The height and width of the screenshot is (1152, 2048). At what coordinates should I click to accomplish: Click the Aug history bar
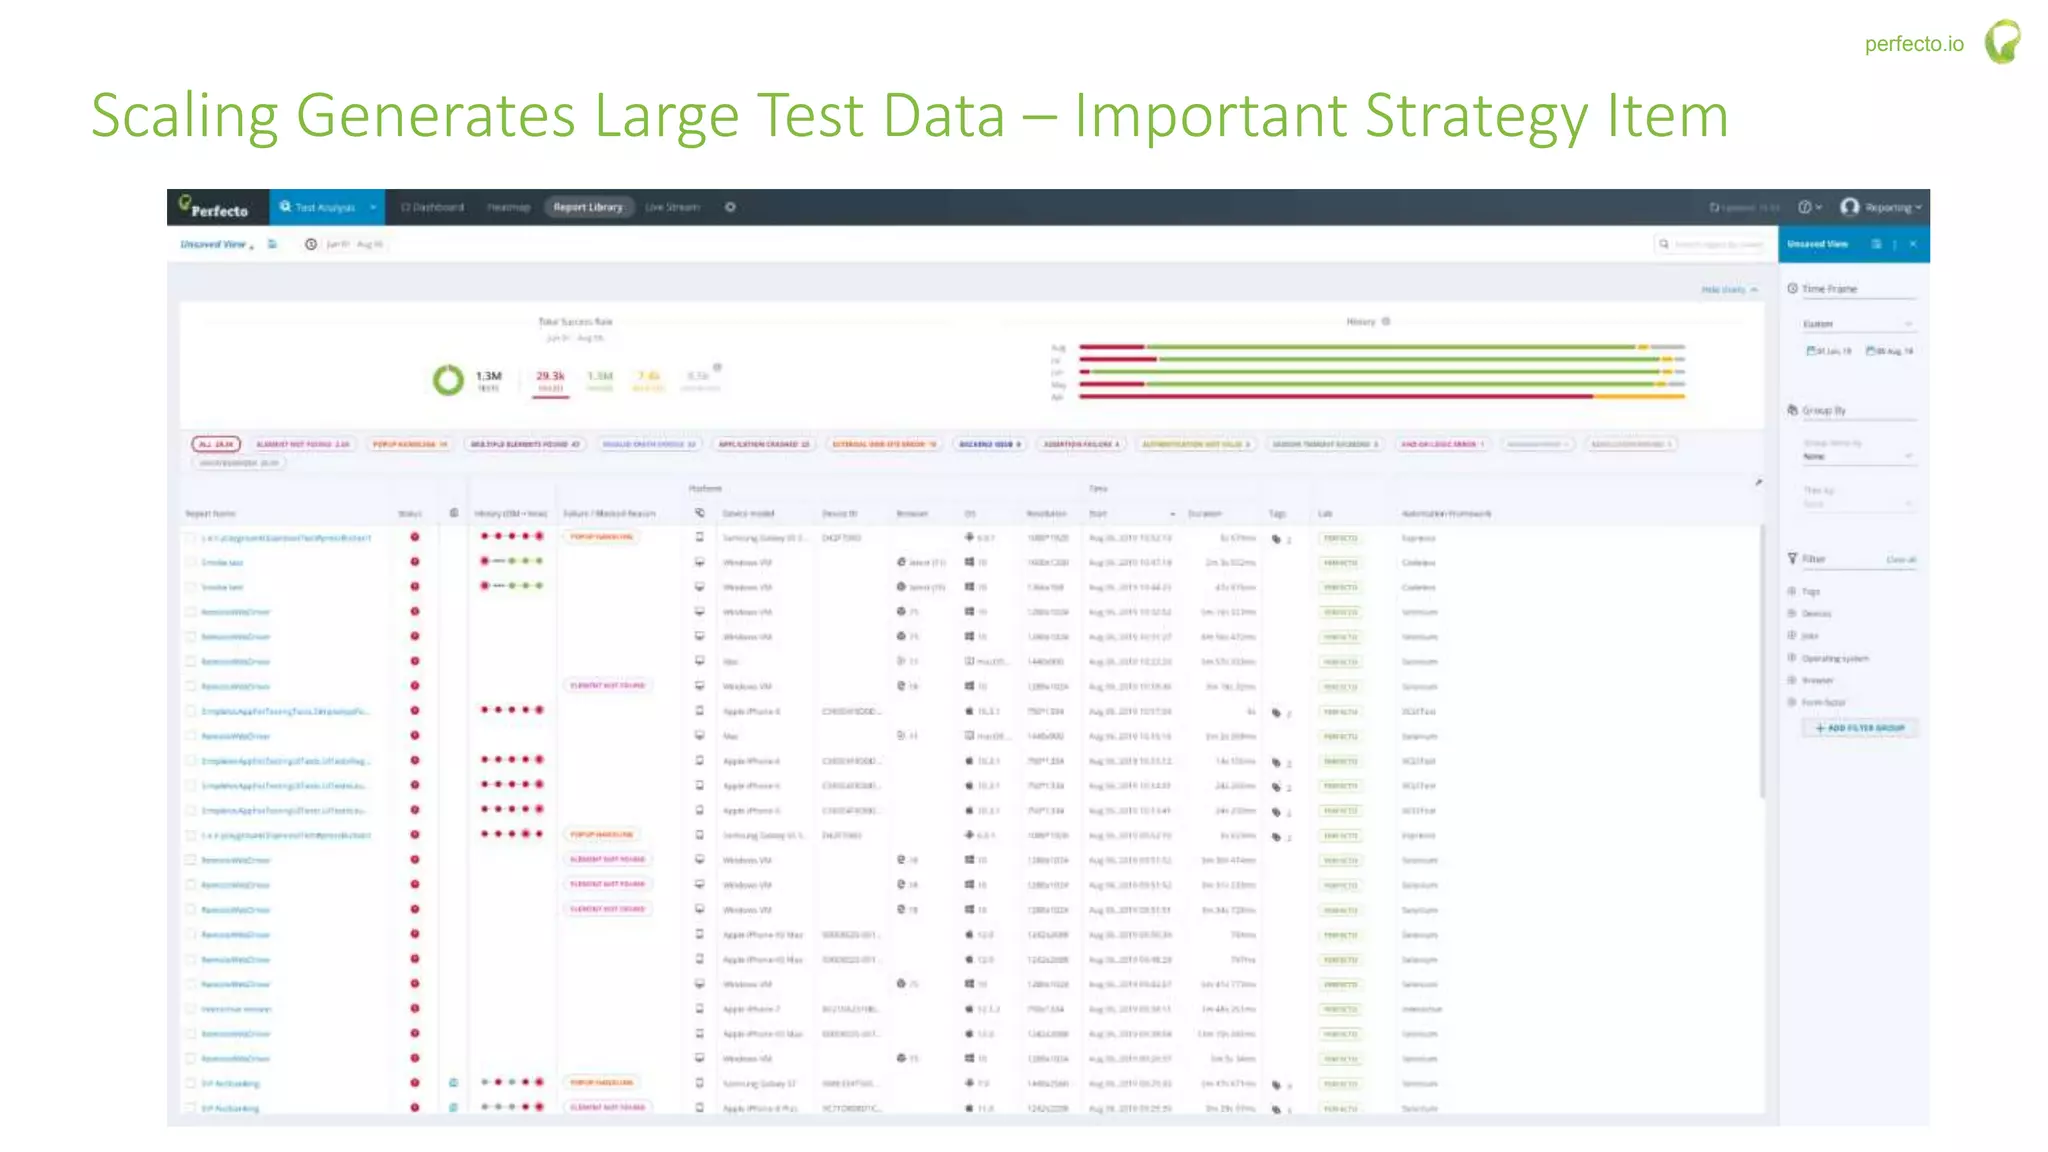tap(1382, 347)
